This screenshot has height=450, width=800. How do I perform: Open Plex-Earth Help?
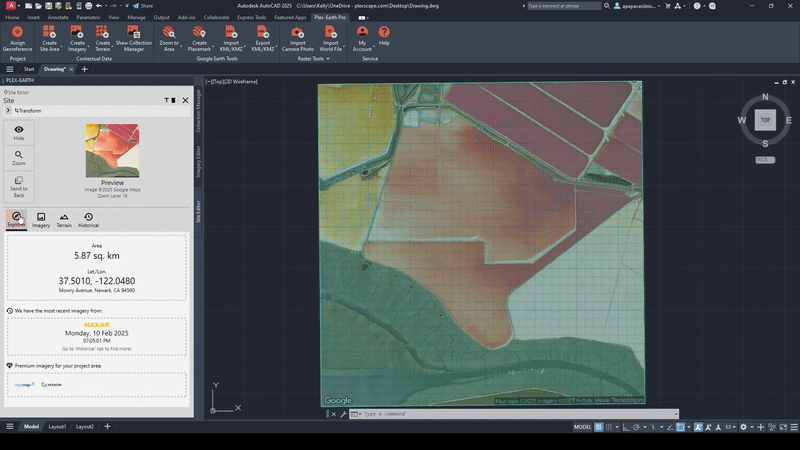(x=384, y=36)
